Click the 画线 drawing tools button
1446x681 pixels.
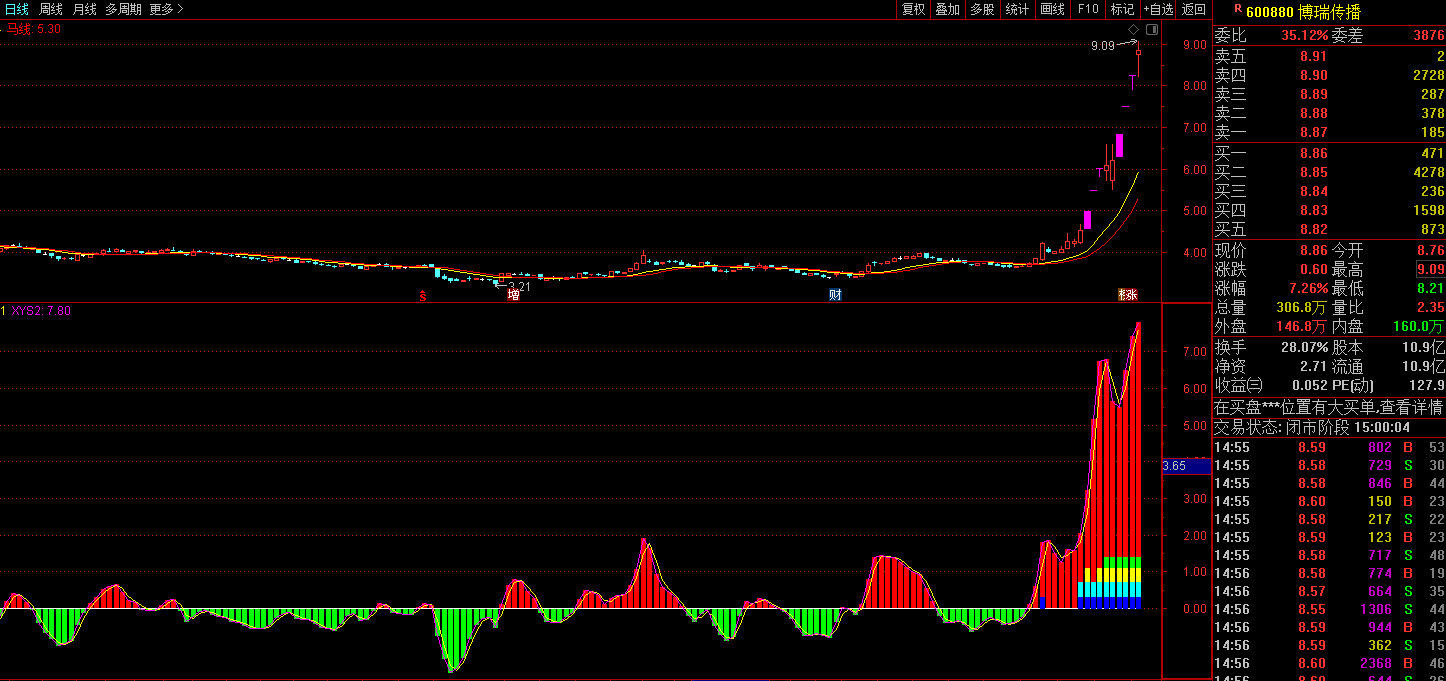(1052, 9)
